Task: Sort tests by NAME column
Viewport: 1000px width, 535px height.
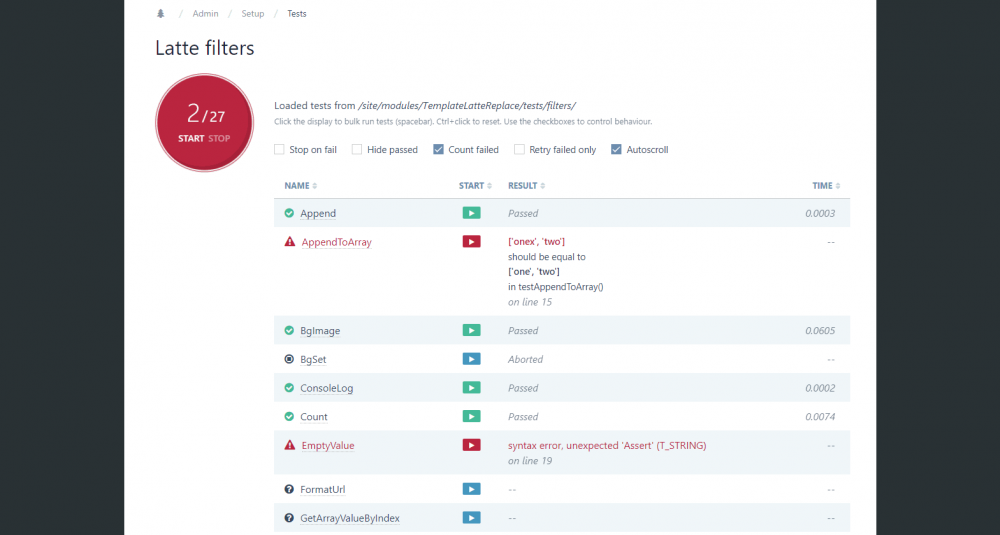Action: tap(300, 186)
